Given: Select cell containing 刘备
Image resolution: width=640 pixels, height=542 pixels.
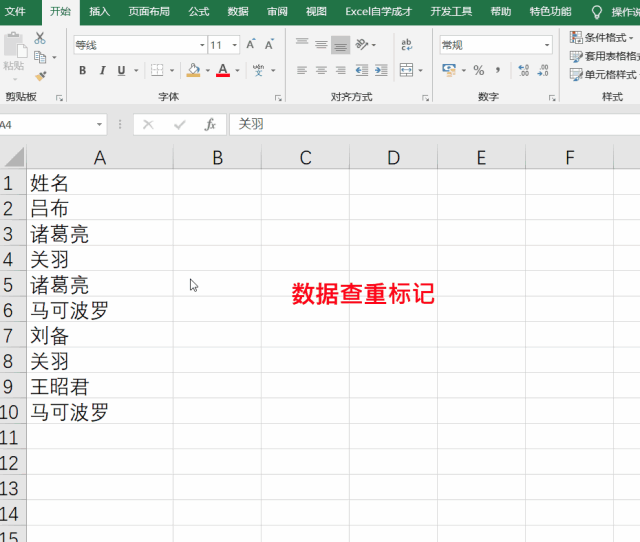Looking at the screenshot, I should pyautogui.click(x=100, y=335).
